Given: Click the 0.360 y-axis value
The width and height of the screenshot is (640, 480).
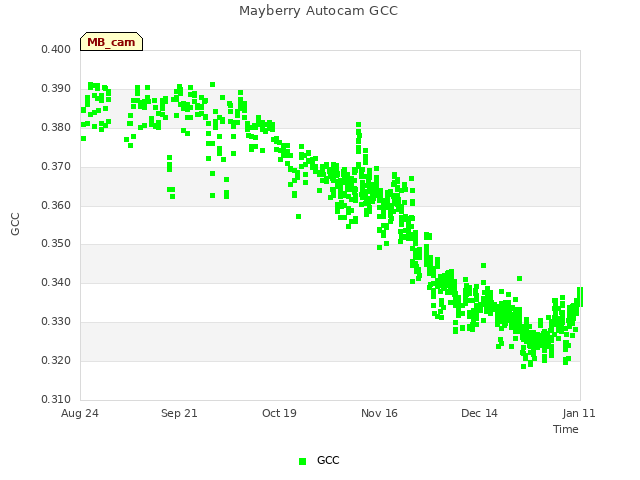Looking at the screenshot, I should pos(56,205).
